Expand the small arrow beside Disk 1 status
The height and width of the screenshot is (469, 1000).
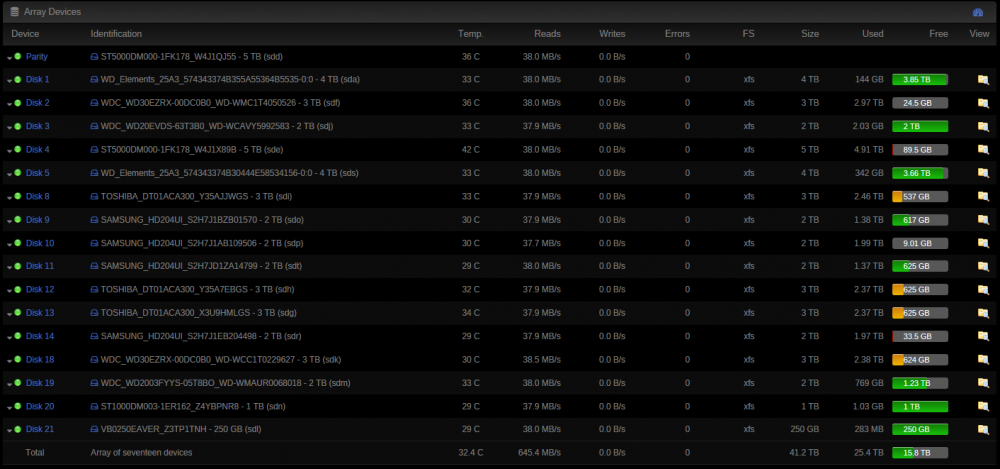click(10, 80)
